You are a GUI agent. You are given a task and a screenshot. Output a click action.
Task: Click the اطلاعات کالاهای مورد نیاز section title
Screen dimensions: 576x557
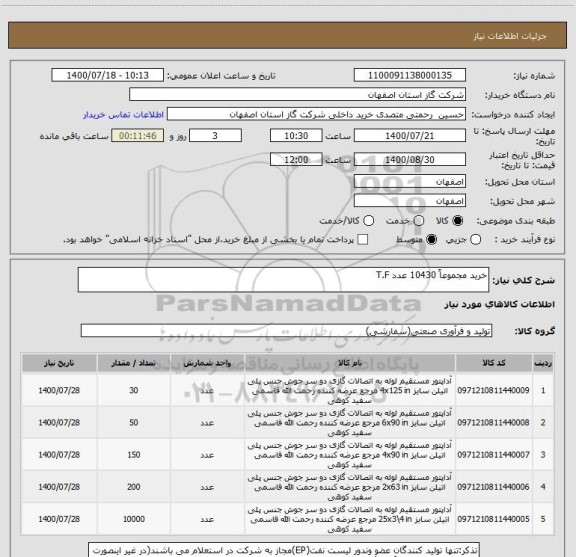click(500, 304)
